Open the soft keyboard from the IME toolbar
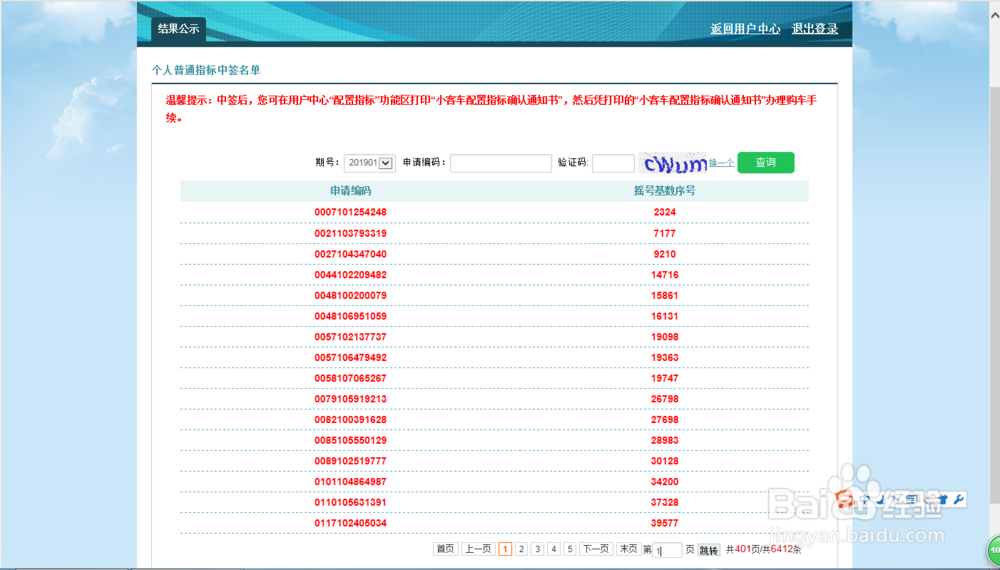The width and height of the screenshot is (1000, 570). click(911, 499)
